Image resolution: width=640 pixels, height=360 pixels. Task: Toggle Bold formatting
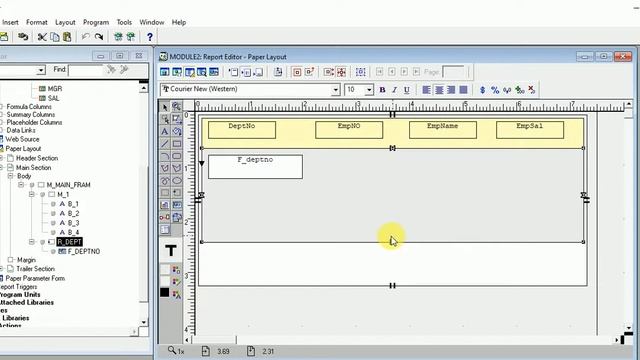coord(382,90)
